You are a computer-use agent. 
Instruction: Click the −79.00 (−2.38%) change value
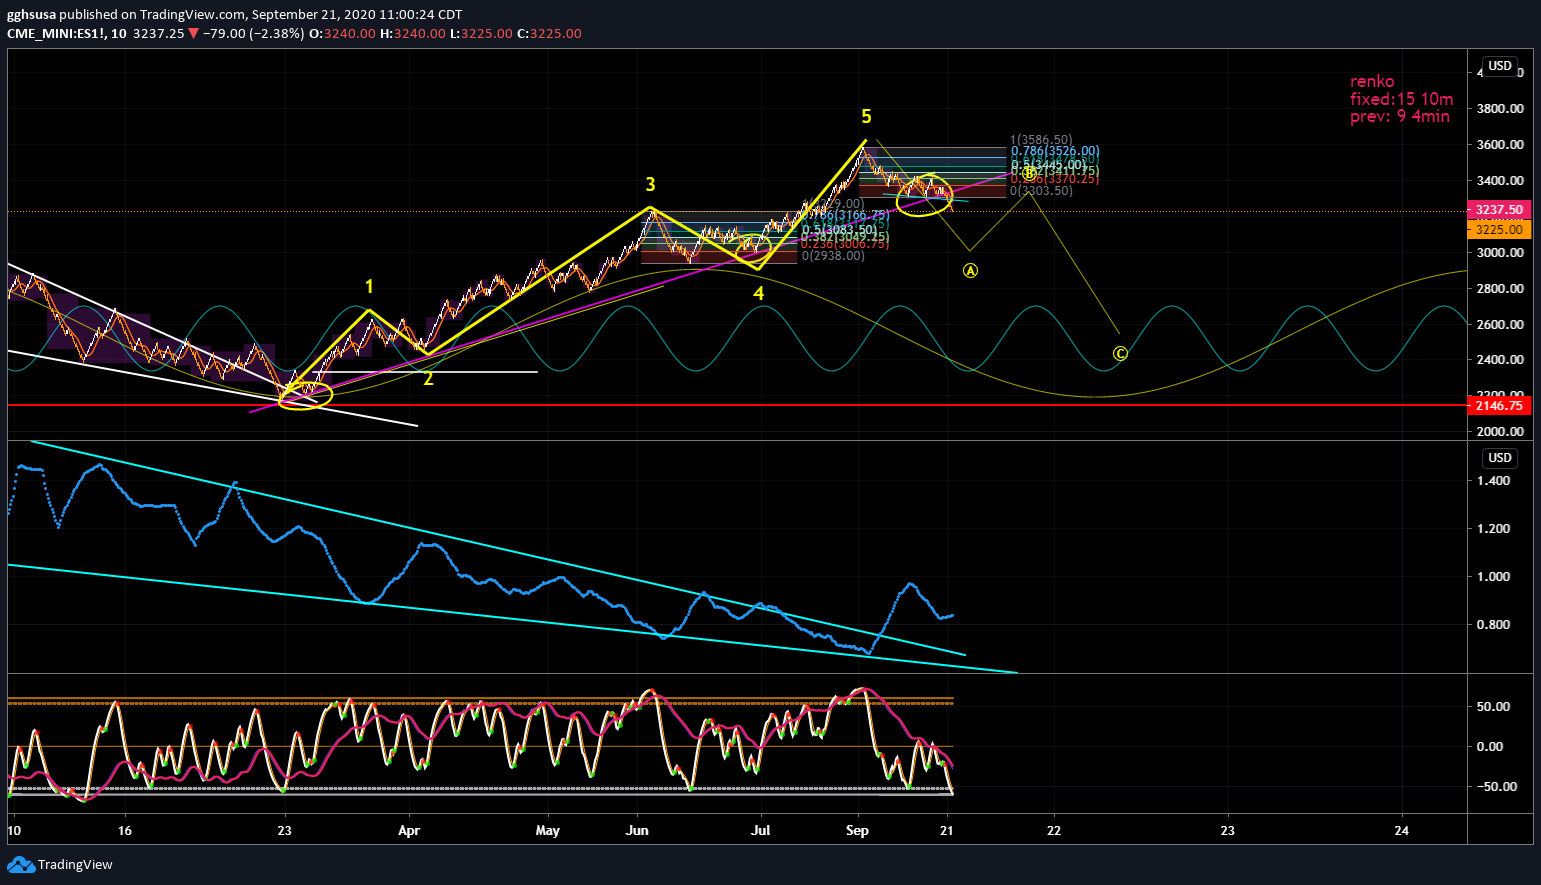(x=253, y=33)
